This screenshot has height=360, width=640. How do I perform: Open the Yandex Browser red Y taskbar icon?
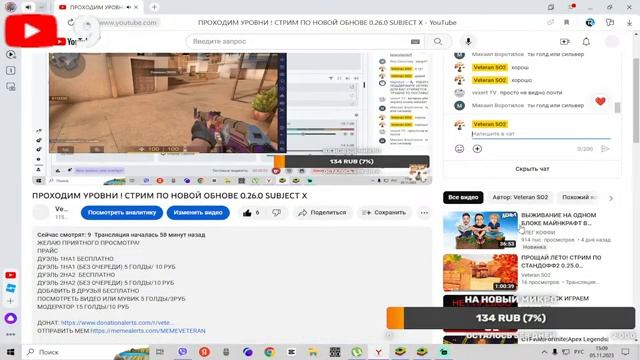click(x=378, y=352)
